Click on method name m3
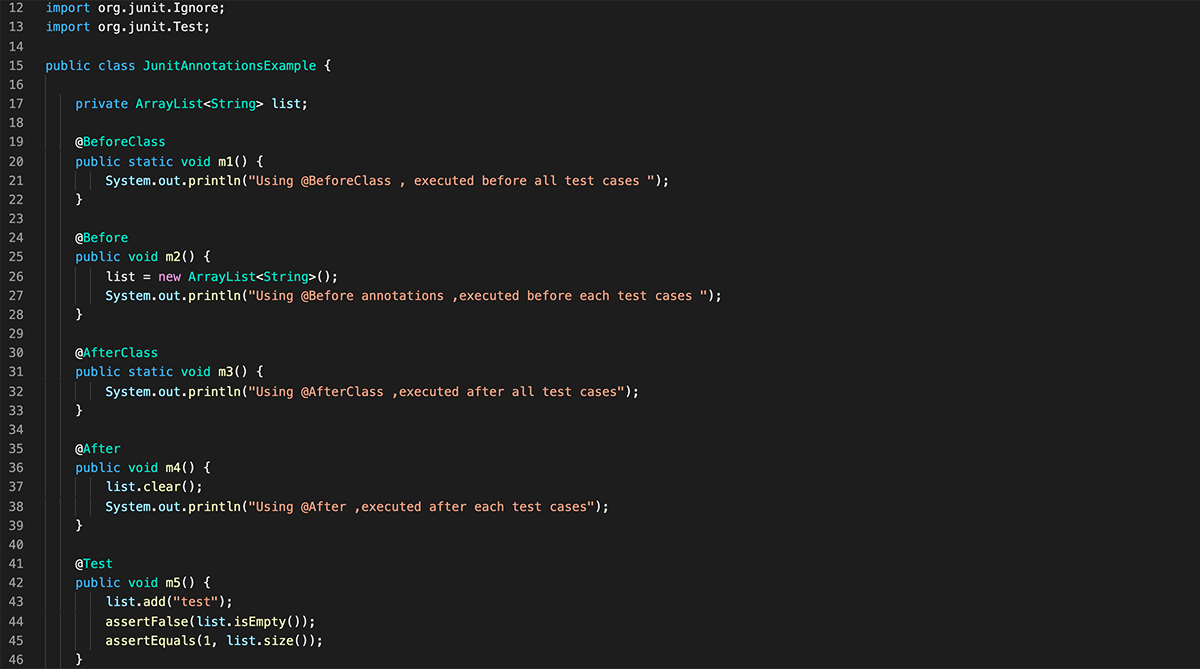 (x=226, y=372)
